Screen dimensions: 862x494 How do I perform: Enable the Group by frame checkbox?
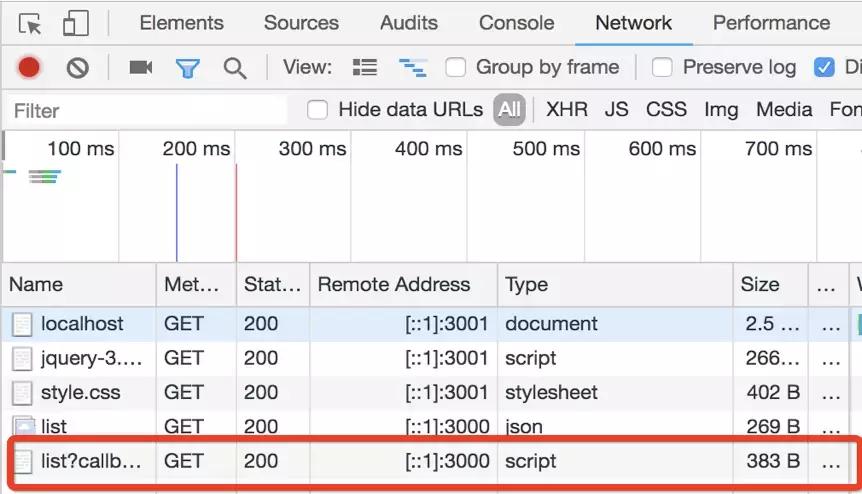(x=456, y=68)
